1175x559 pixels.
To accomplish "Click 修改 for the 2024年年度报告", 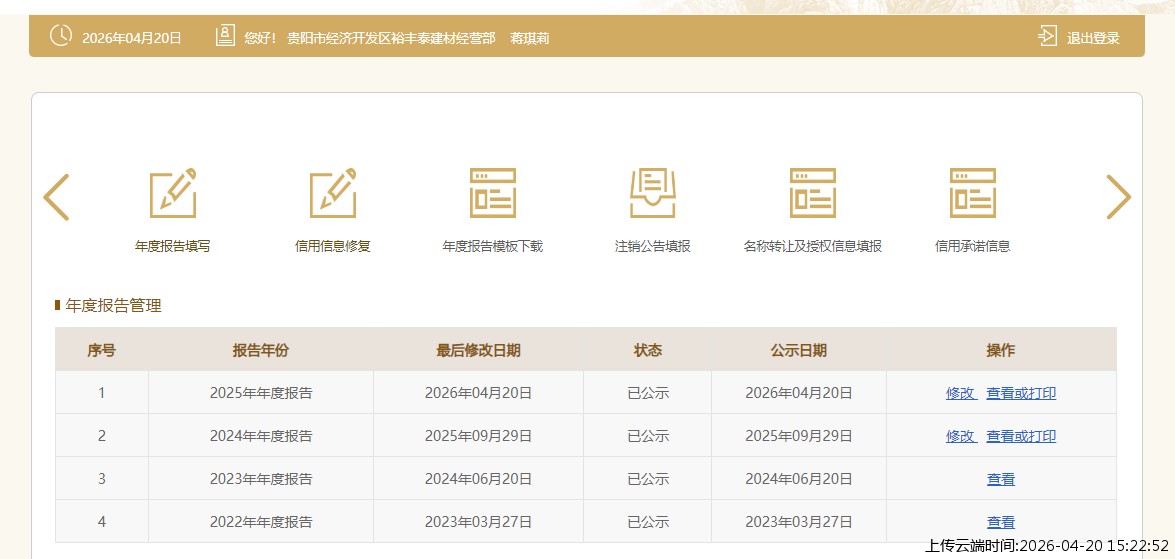I will coord(960,437).
